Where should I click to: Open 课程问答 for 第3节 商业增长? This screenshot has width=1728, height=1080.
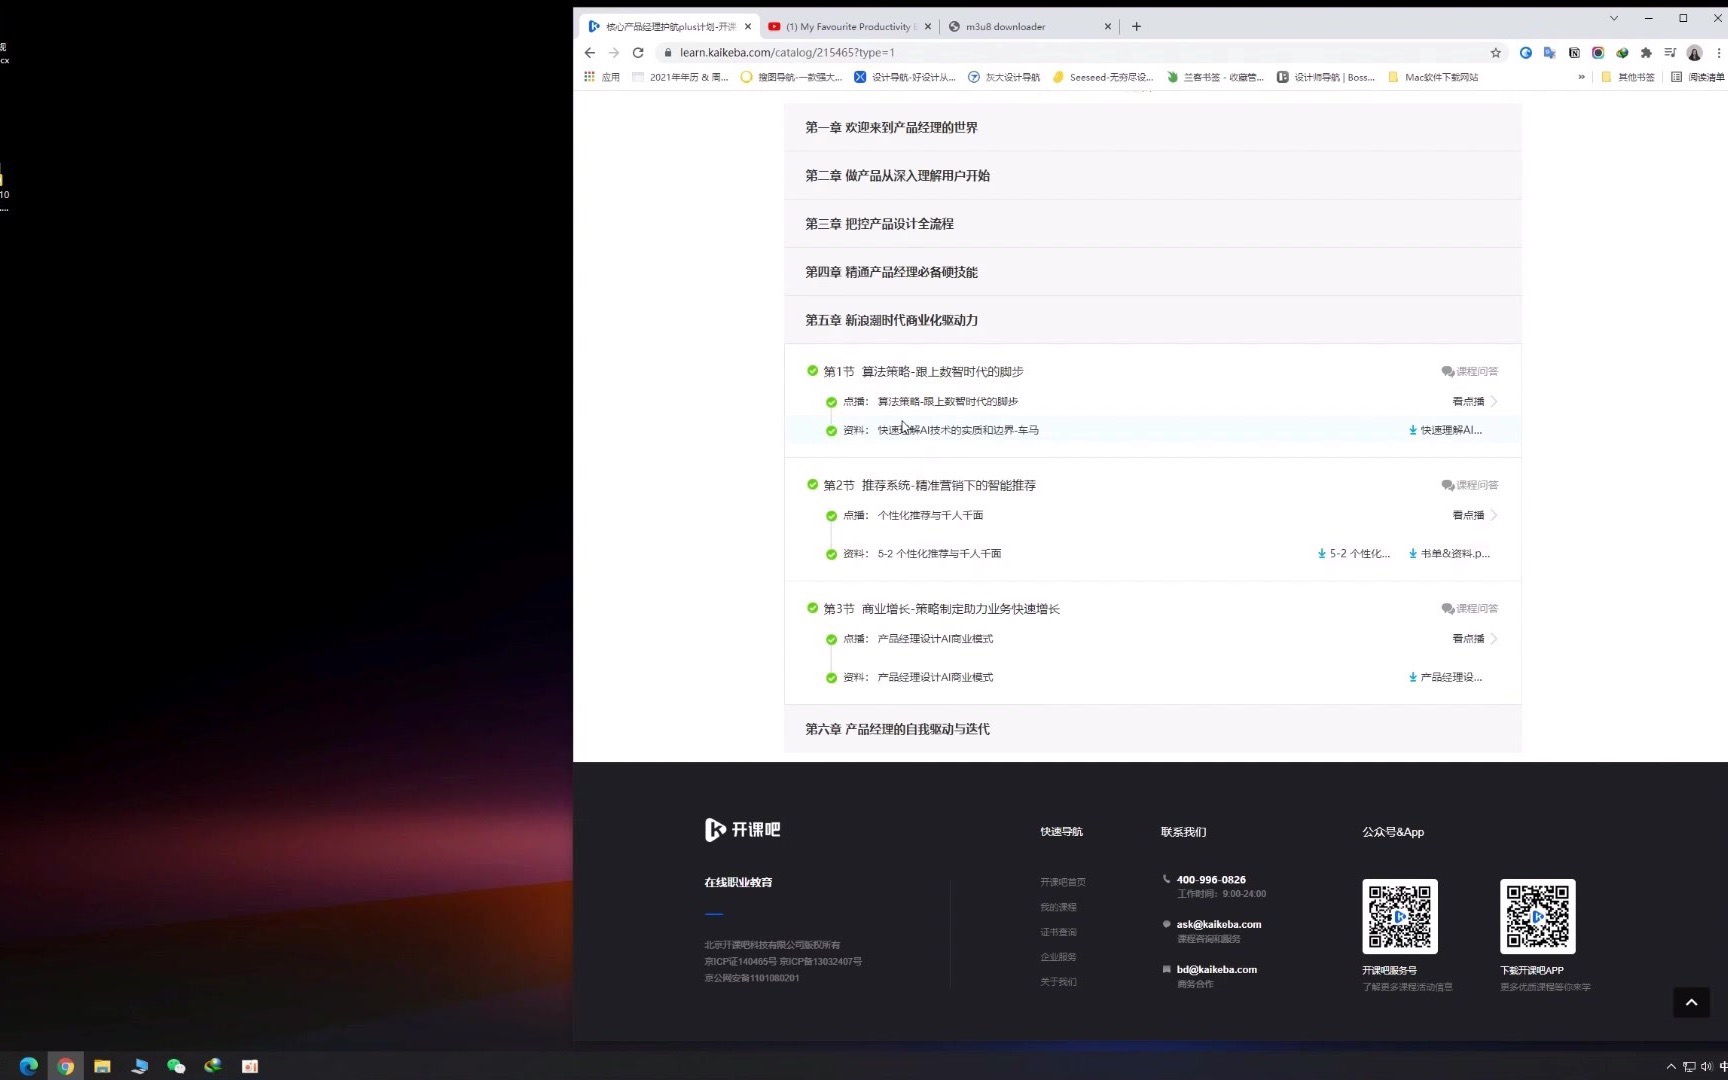coord(1469,608)
